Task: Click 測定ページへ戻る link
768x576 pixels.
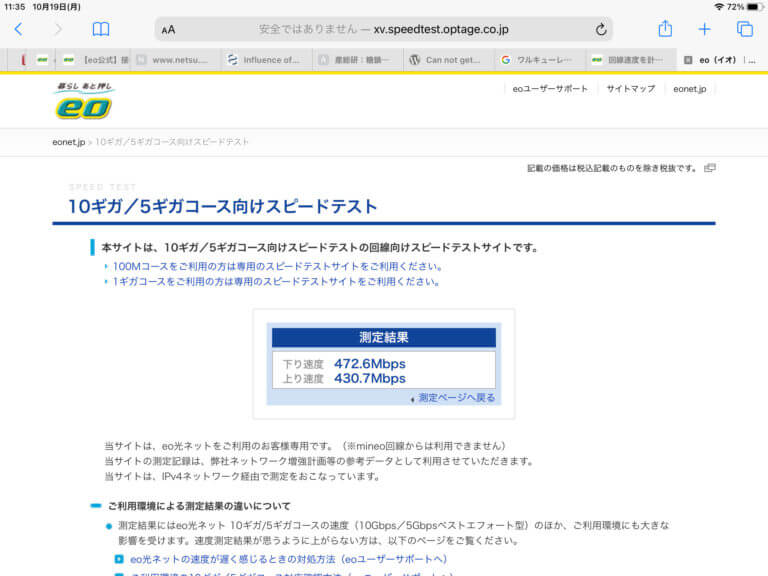Action: point(456,398)
